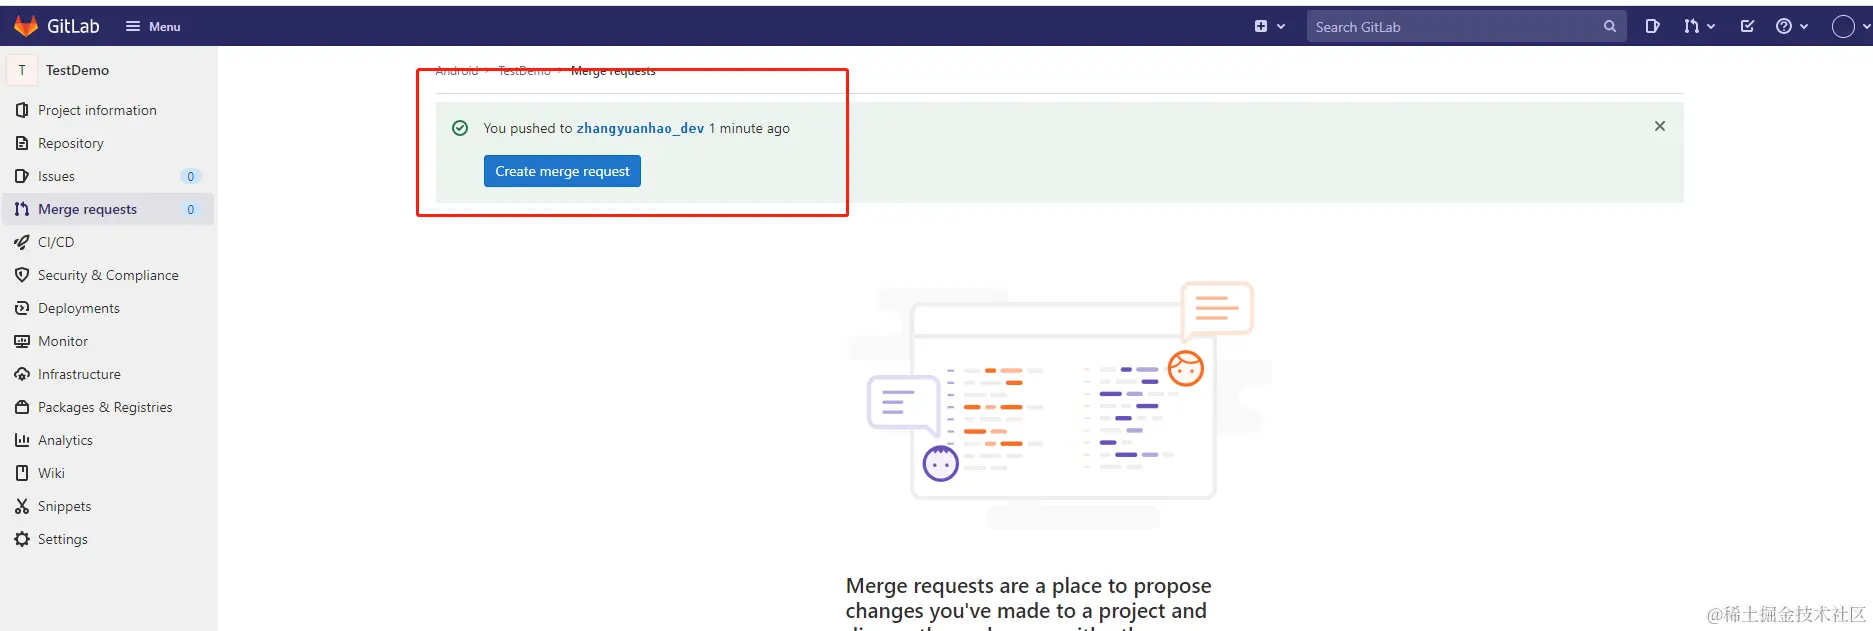Click '1 minute ago' timestamp
This screenshot has width=1873, height=631.
tap(749, 128)
